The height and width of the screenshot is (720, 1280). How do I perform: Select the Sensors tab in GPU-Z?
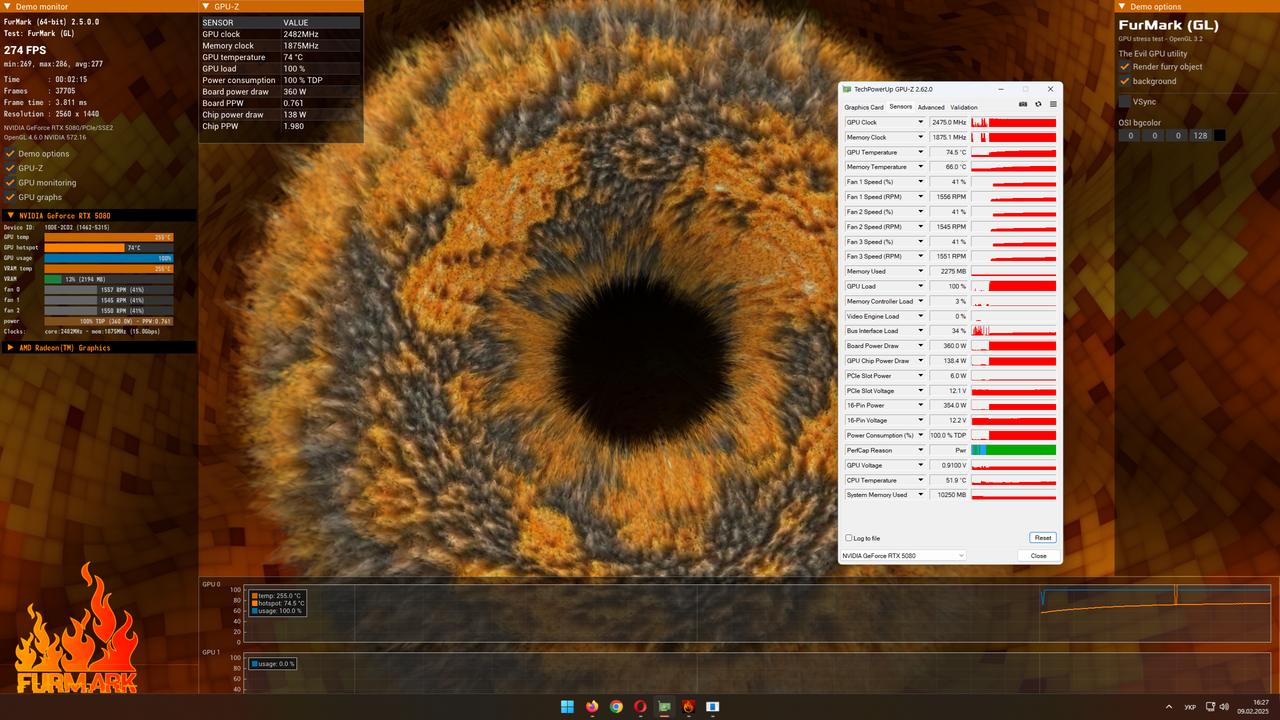(x=901, y=107)
